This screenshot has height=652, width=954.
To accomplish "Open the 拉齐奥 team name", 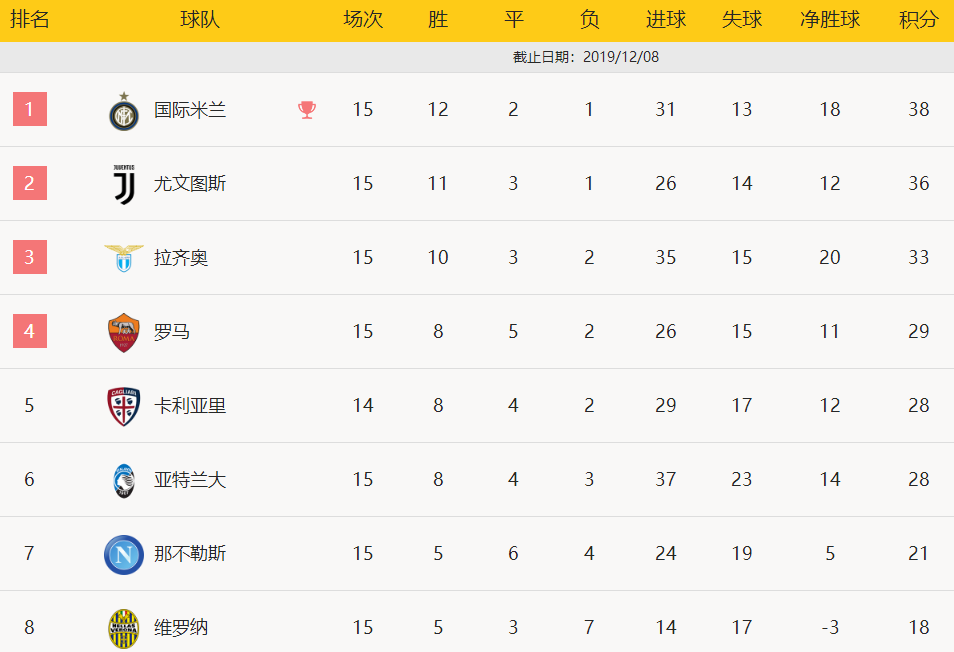I will [181, 258].
